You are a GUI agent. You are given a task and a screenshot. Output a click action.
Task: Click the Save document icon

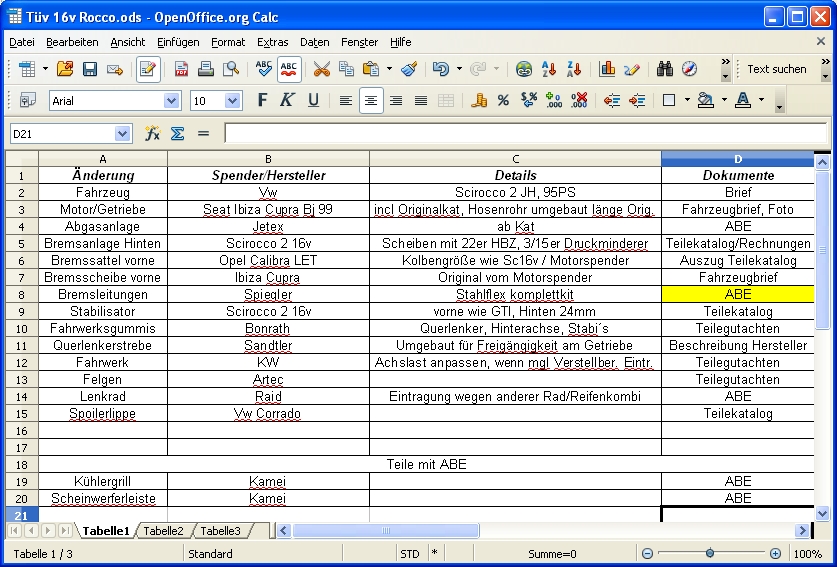(x=90, y=69)
